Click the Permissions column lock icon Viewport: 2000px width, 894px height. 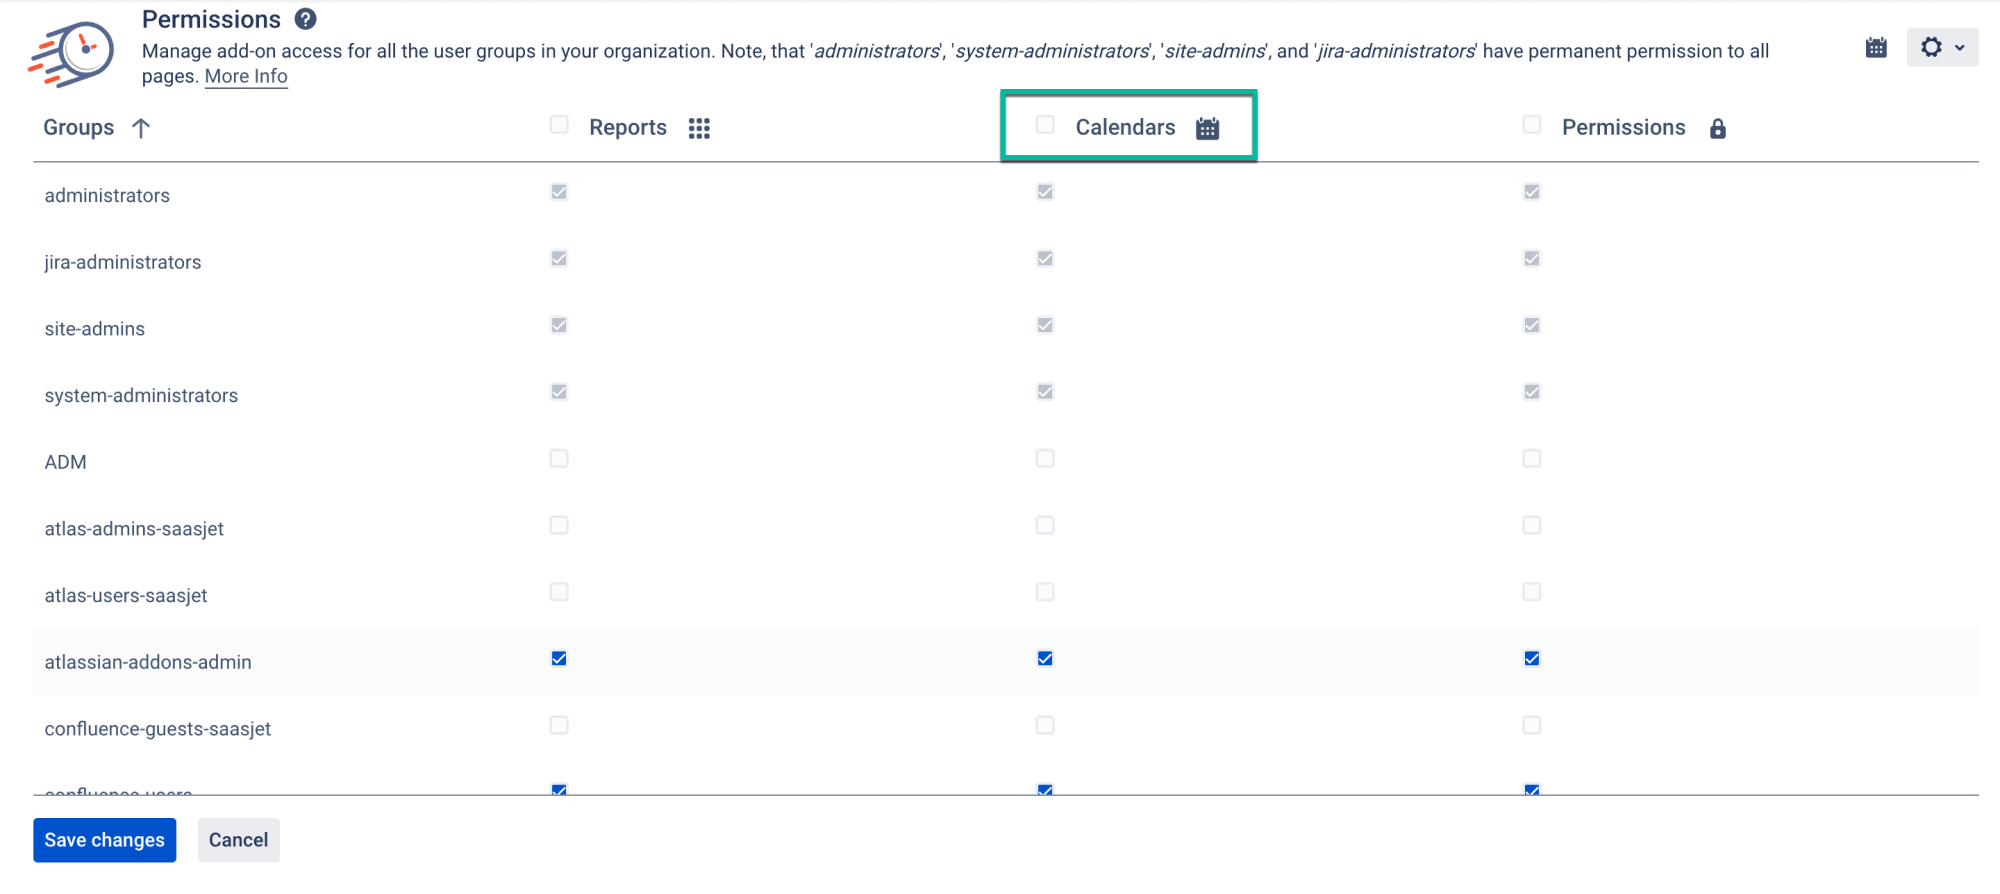coord(1717,128)
